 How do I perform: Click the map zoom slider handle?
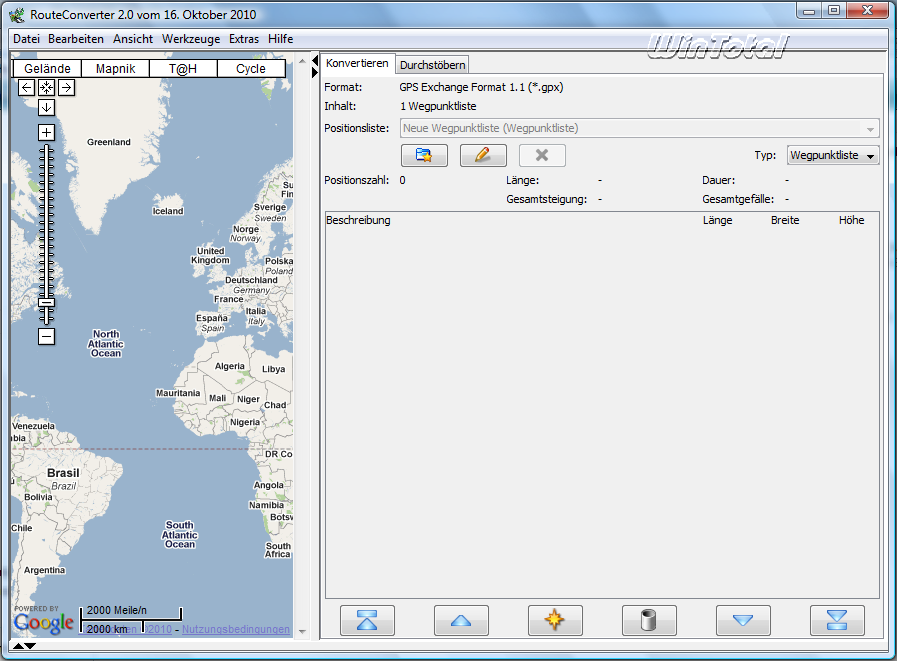[46, 302]
